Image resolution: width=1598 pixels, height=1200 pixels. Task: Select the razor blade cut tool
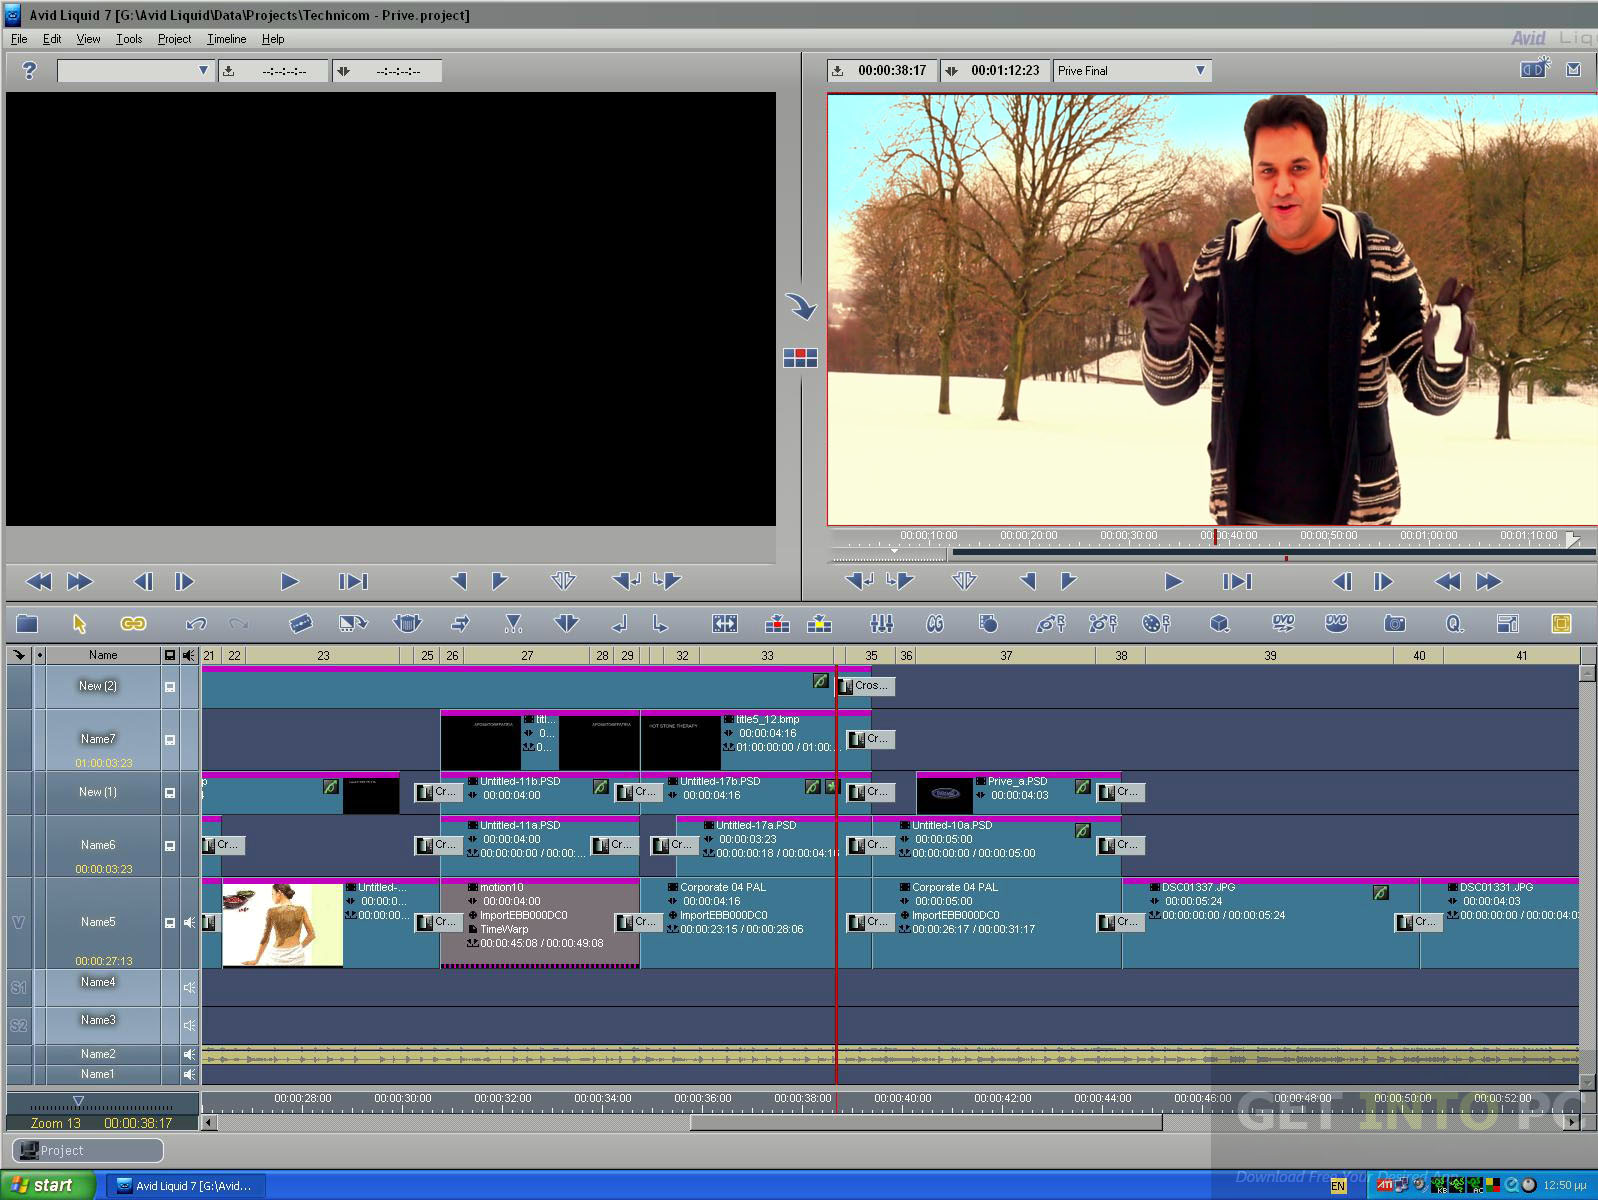tap(300, 624)
